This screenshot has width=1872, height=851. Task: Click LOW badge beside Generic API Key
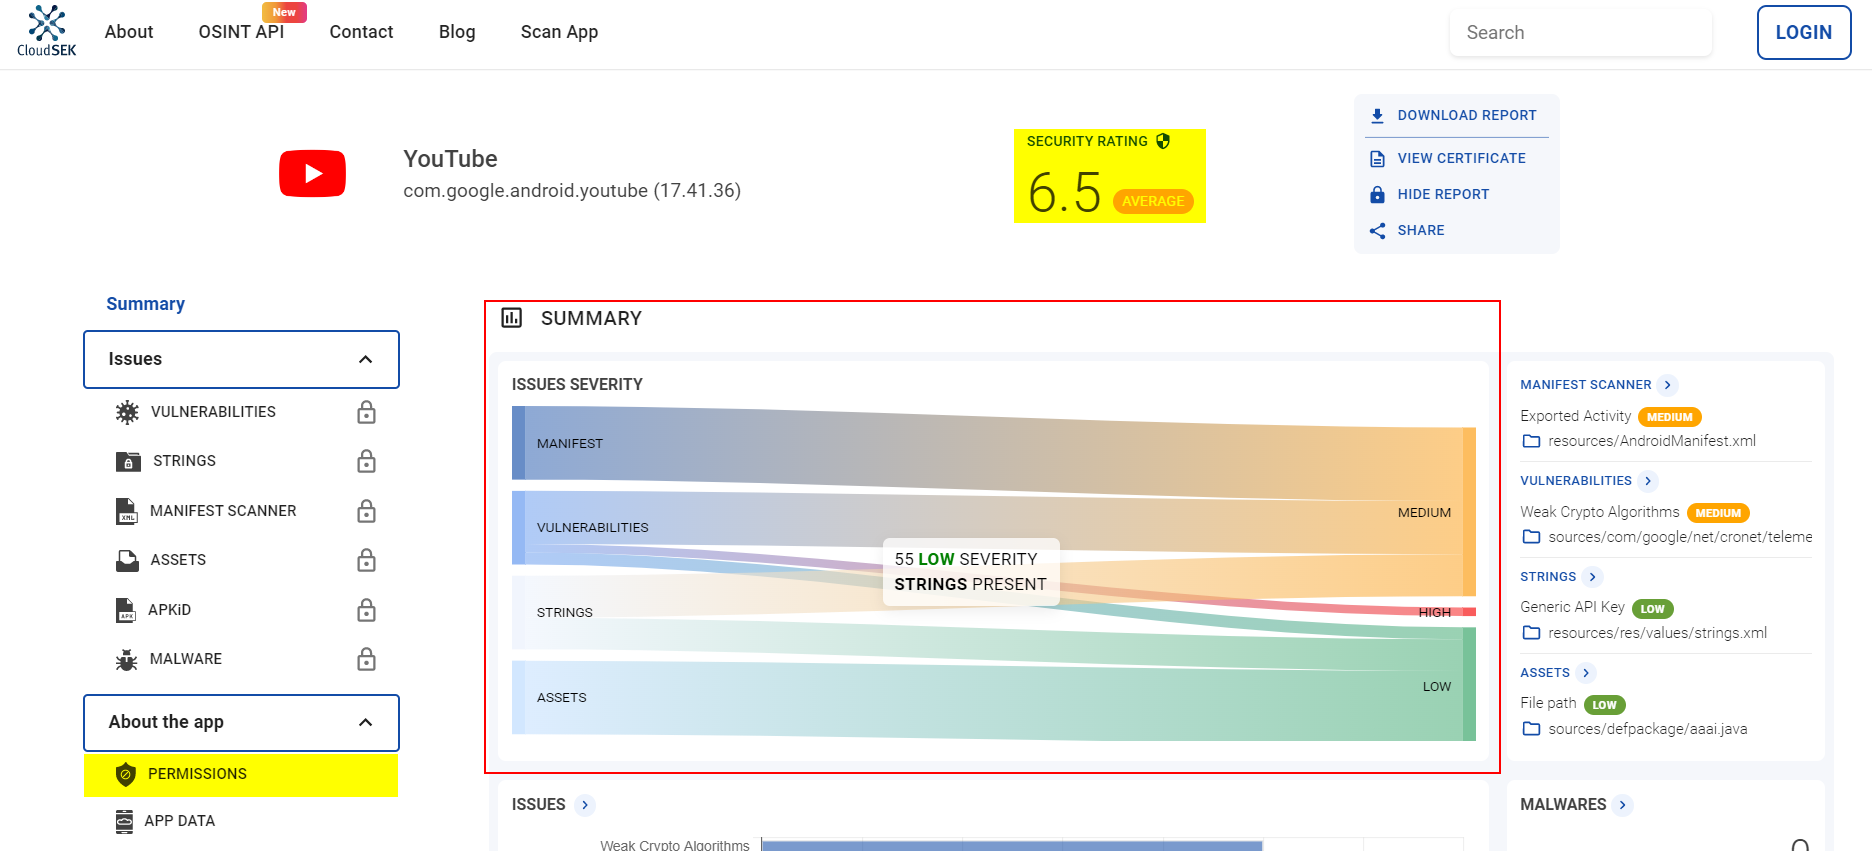[1652, 609]
